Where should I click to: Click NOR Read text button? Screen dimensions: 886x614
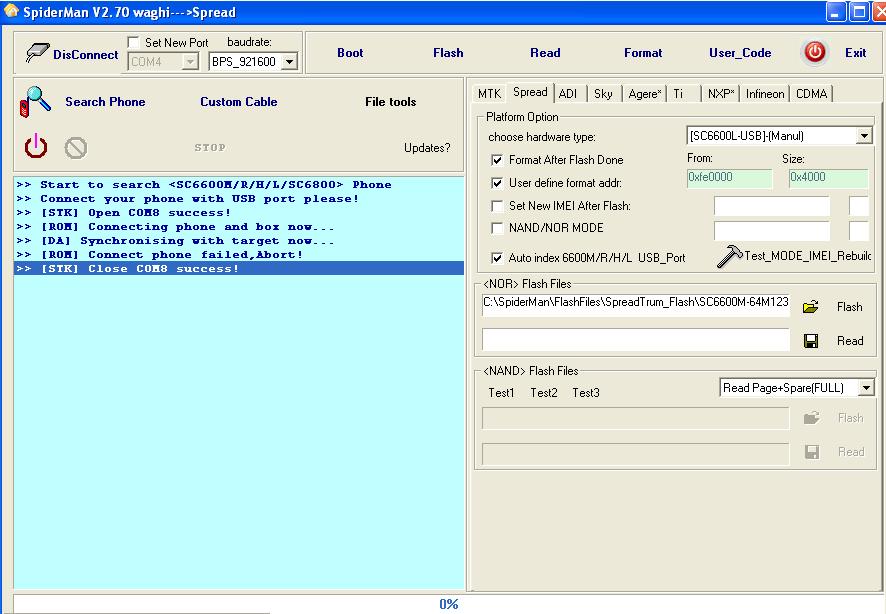[x=850, y=341]
